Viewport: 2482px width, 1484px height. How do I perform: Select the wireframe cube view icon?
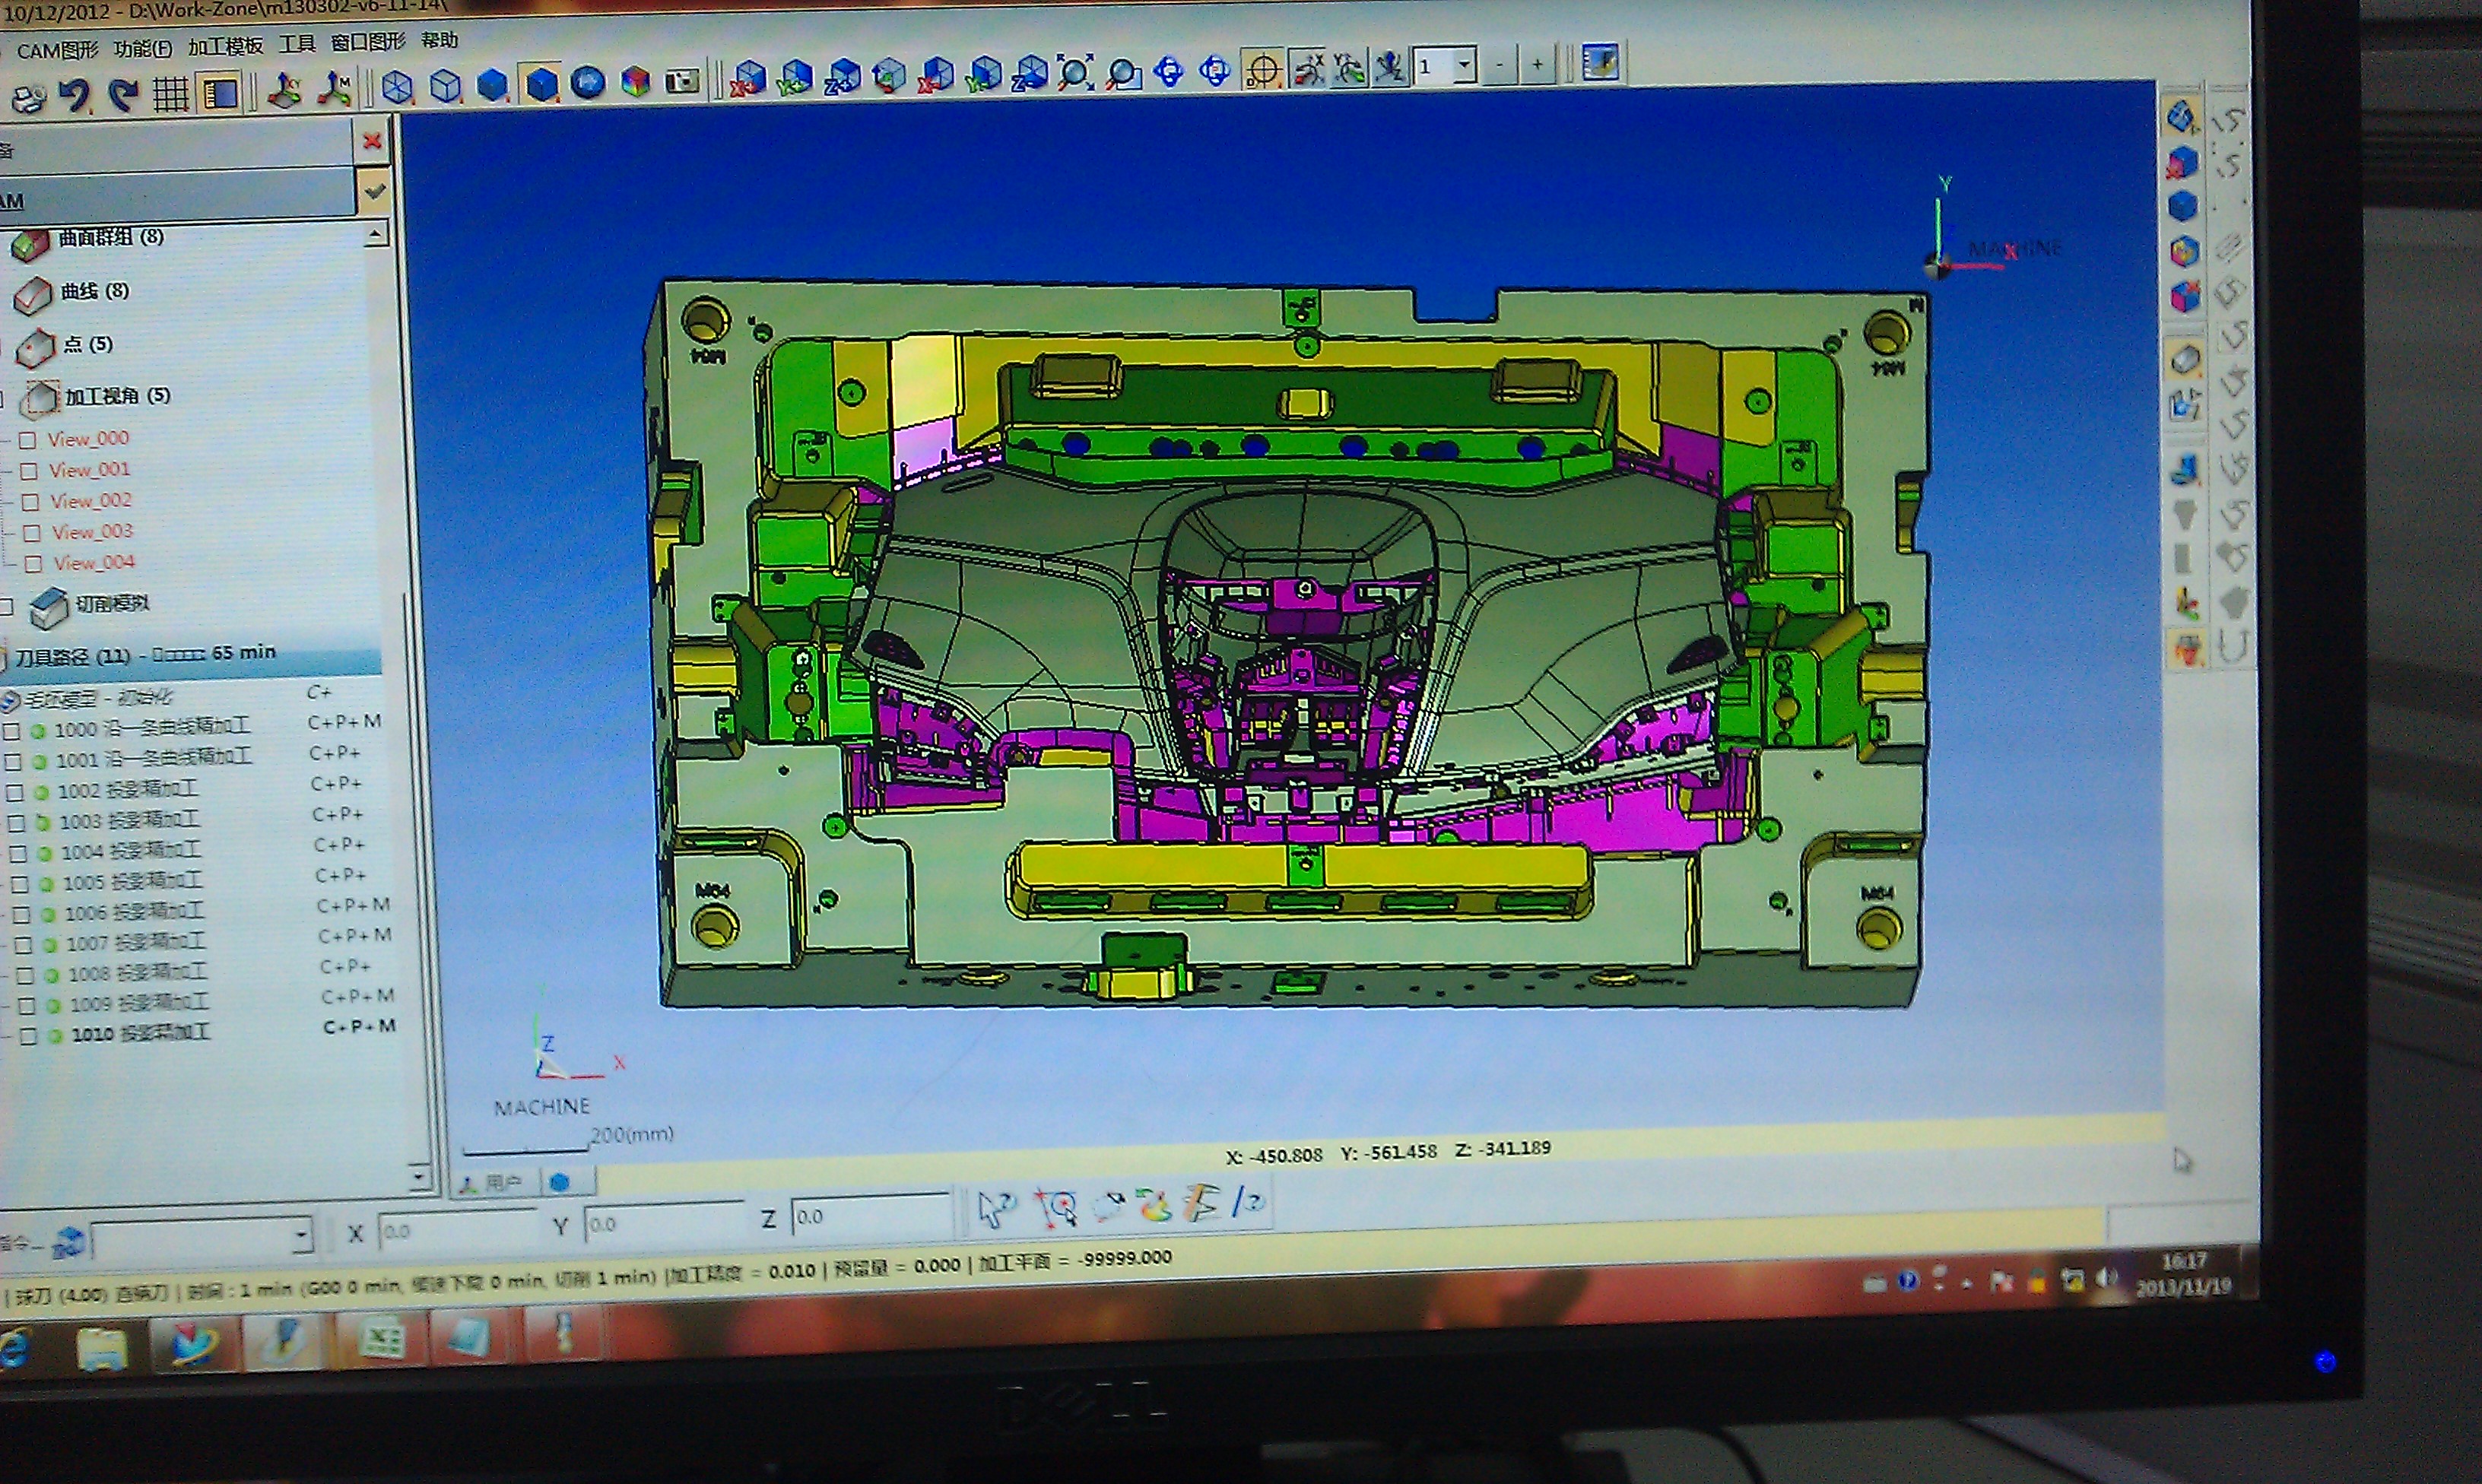(398, 87)
